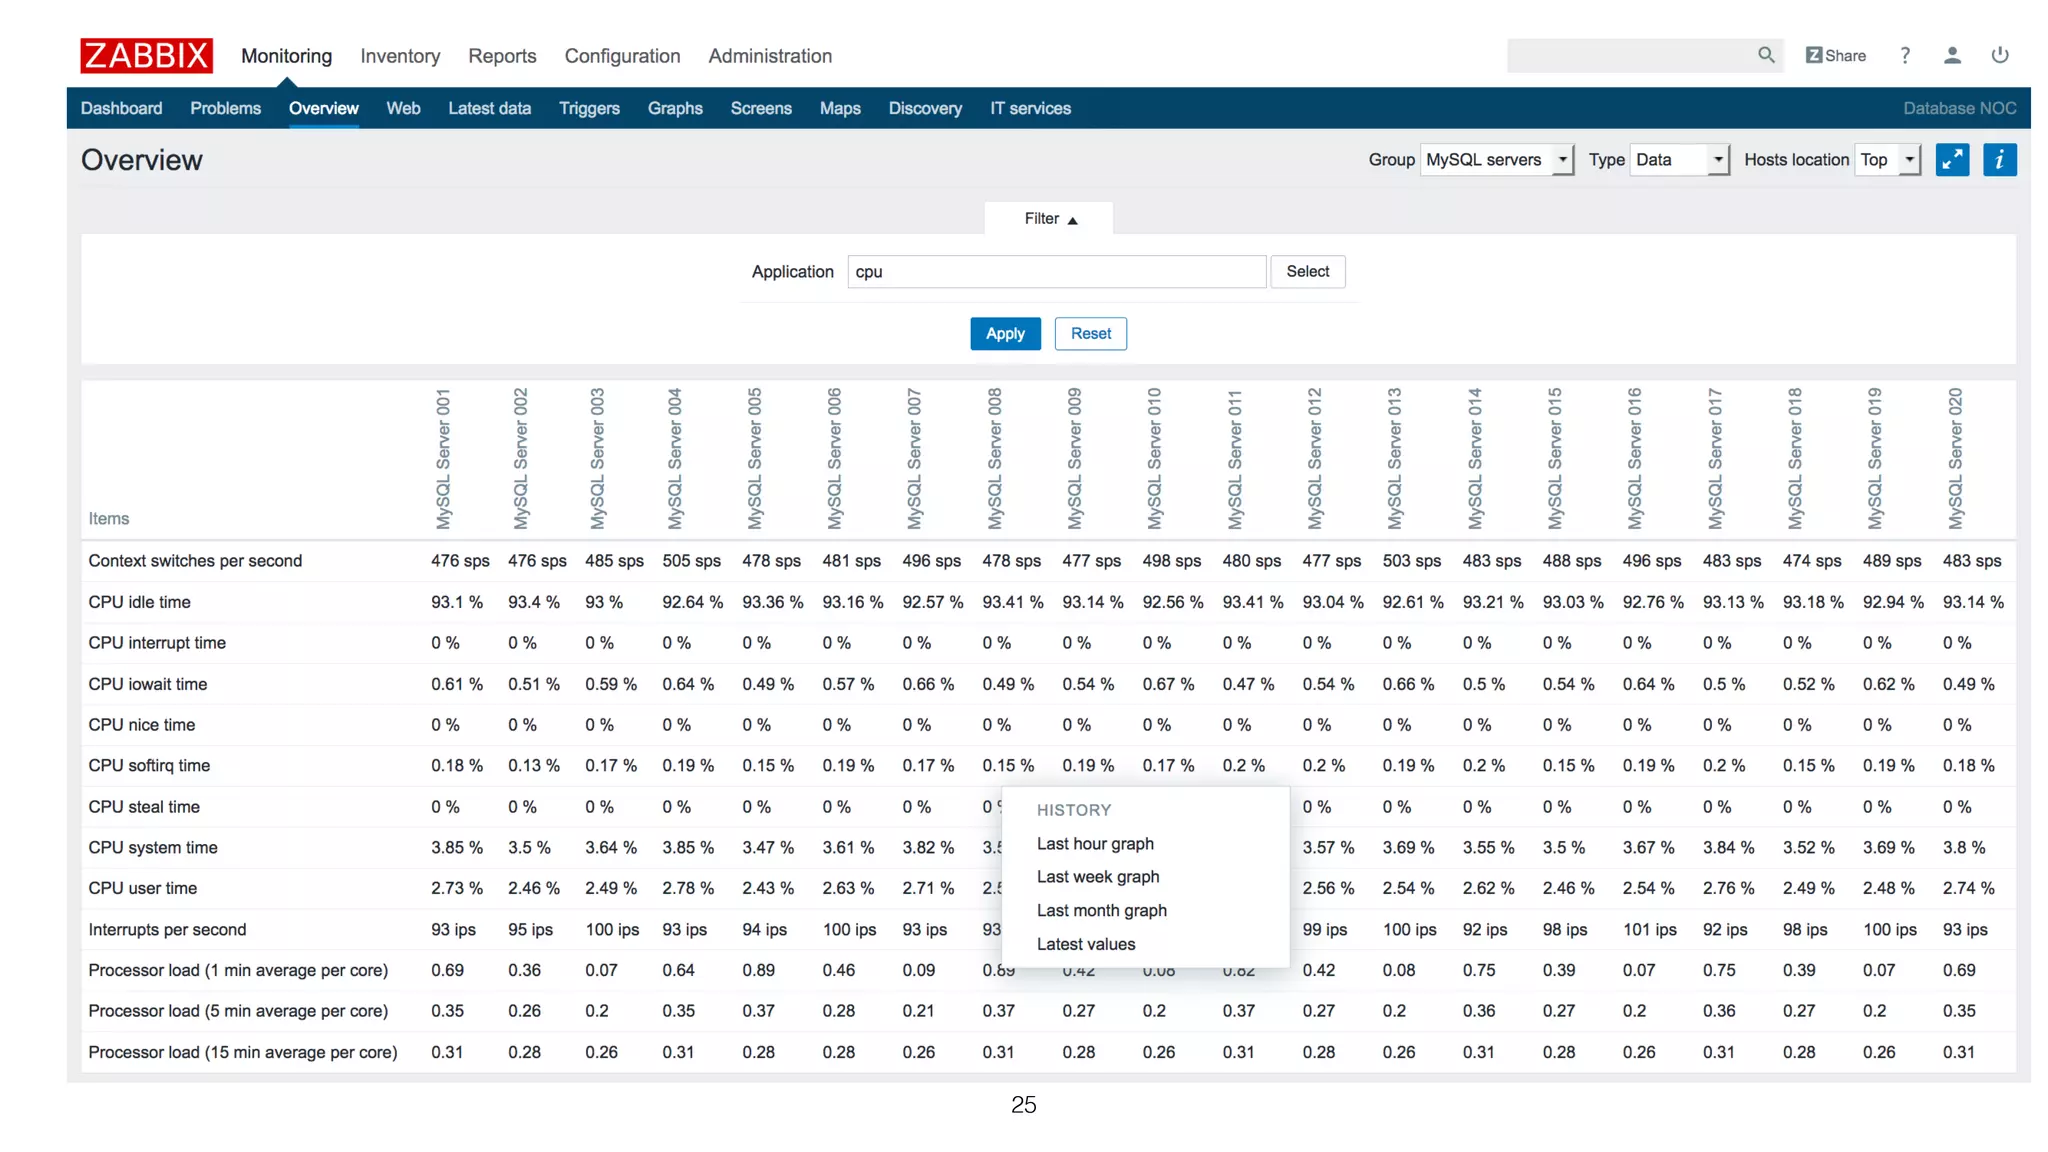Image resolution: width=2048 pixels, height=1152 pixels.
Task: Select Latest values in popup menu
Action: tap(1086, 944)
